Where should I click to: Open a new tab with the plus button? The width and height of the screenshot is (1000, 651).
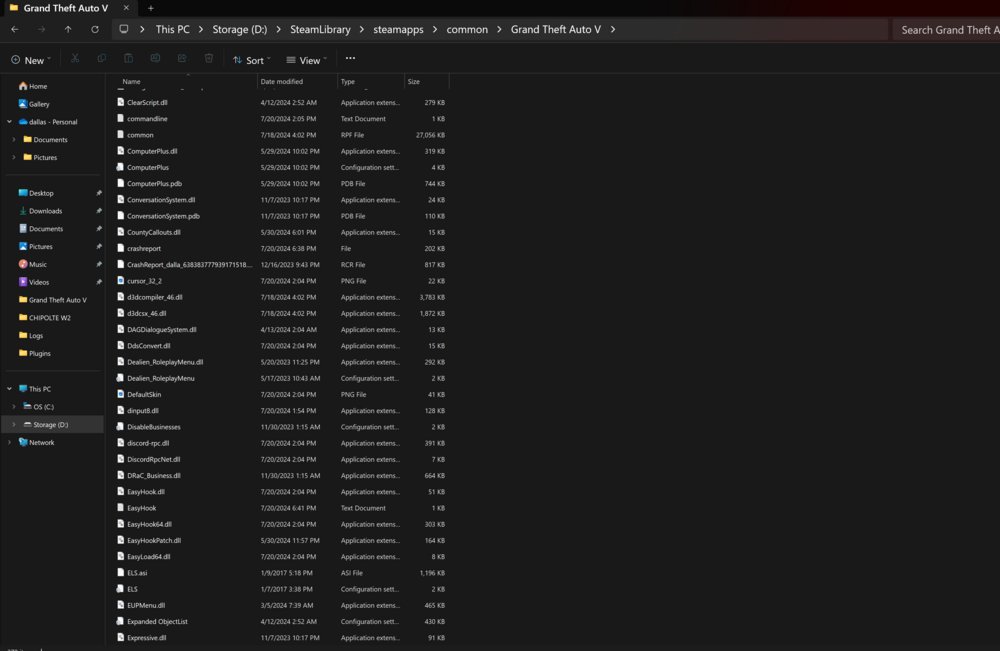point(148,8)
